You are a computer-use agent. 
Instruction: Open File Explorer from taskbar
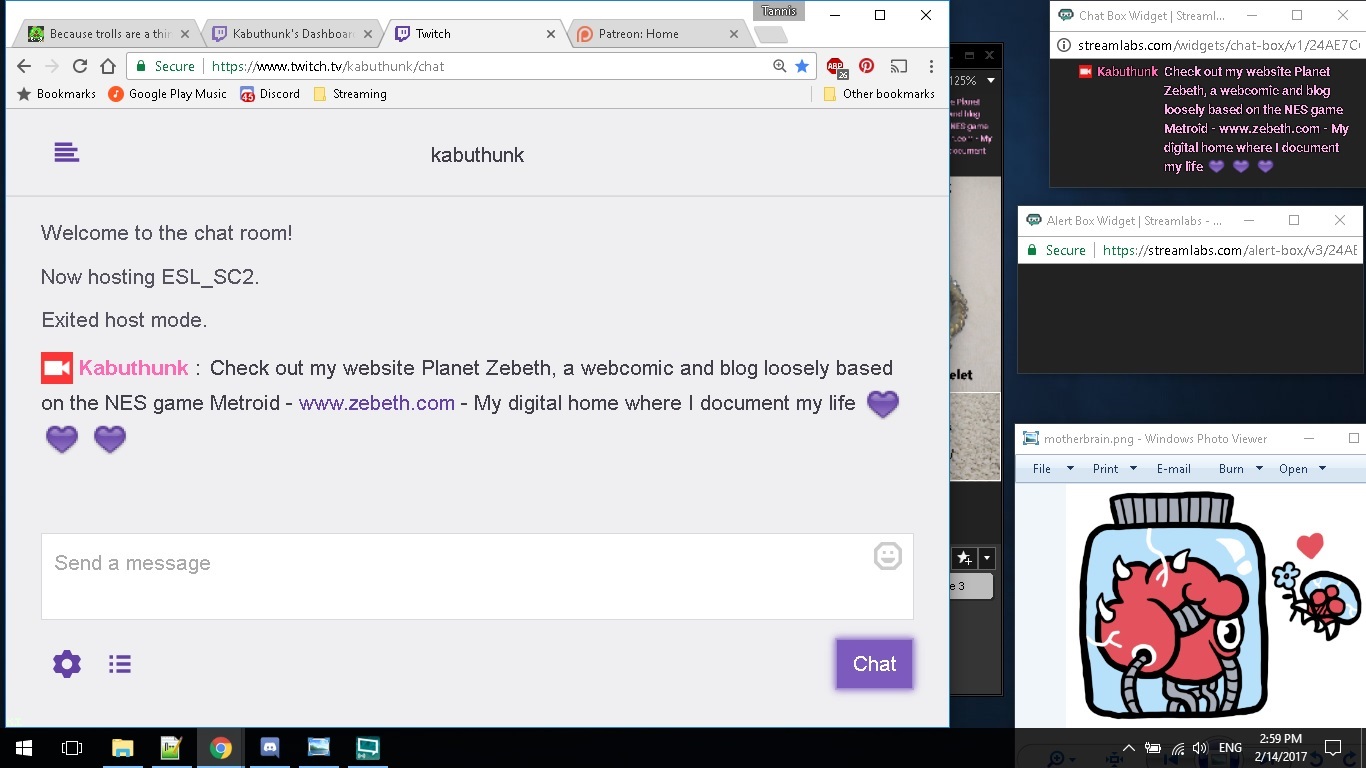pyautogui.click(x=122, y=748)
